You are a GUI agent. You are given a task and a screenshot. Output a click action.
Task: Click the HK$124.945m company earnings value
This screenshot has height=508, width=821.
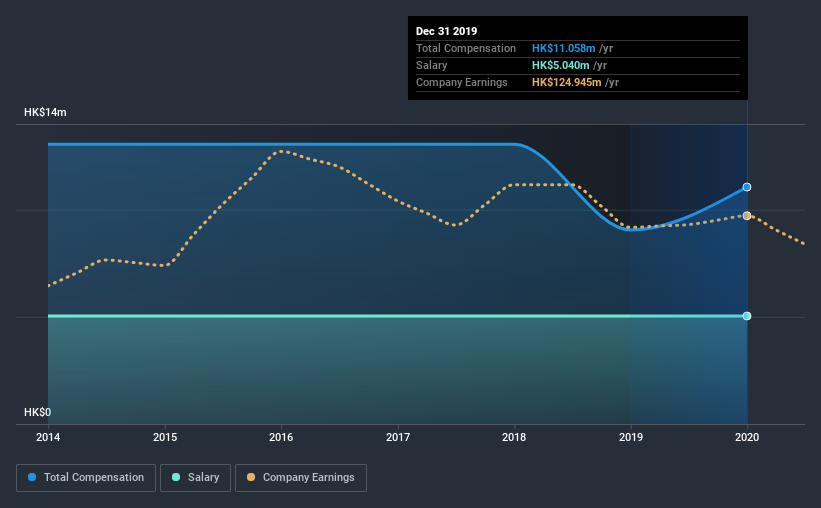click(567, 82)
